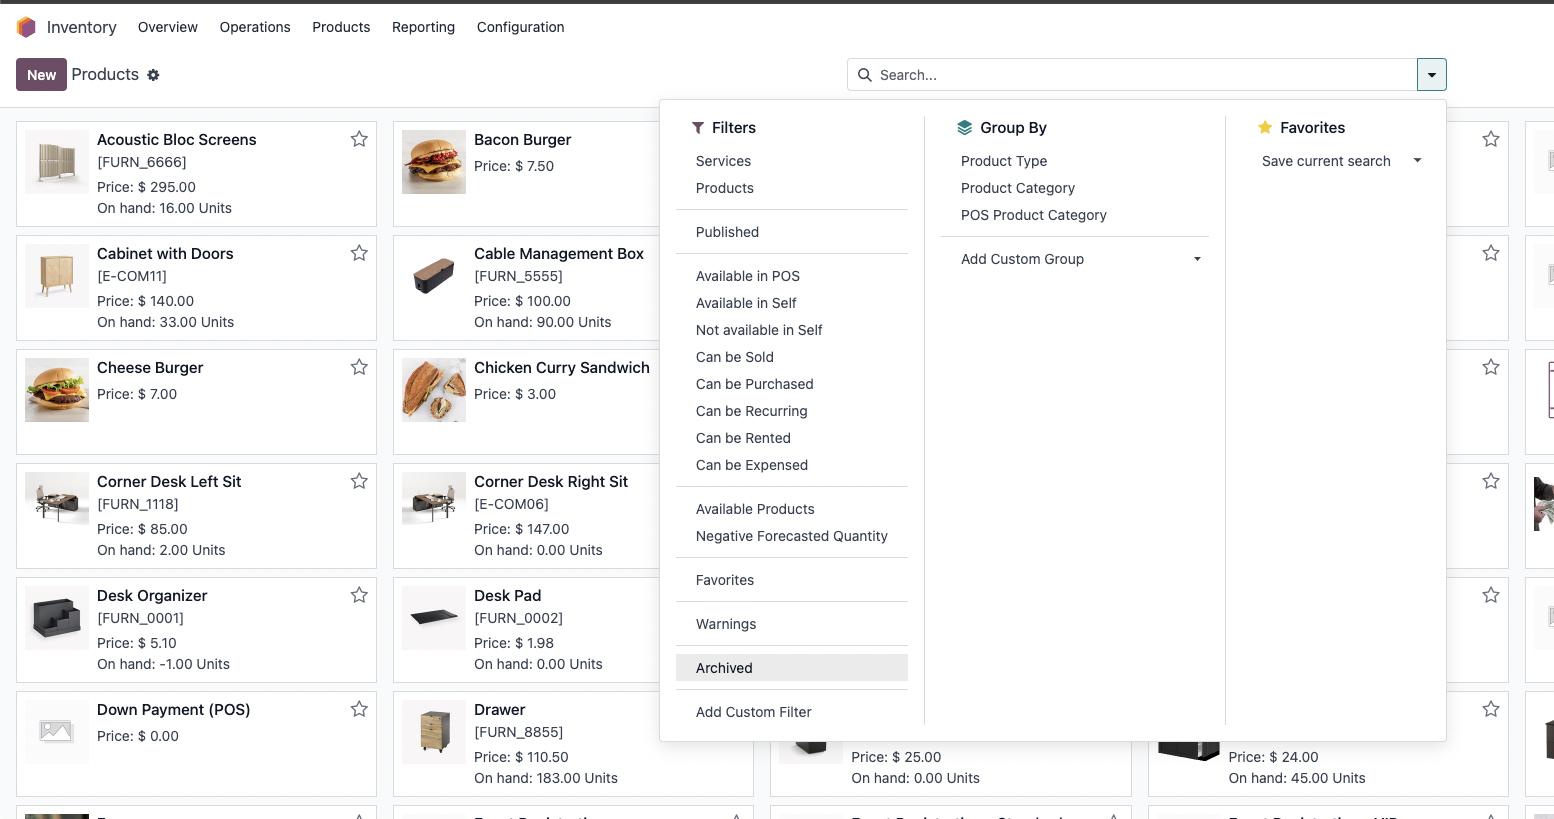Focus the Search input field
Screen dimensions: 1554x819
point(1145,75)
